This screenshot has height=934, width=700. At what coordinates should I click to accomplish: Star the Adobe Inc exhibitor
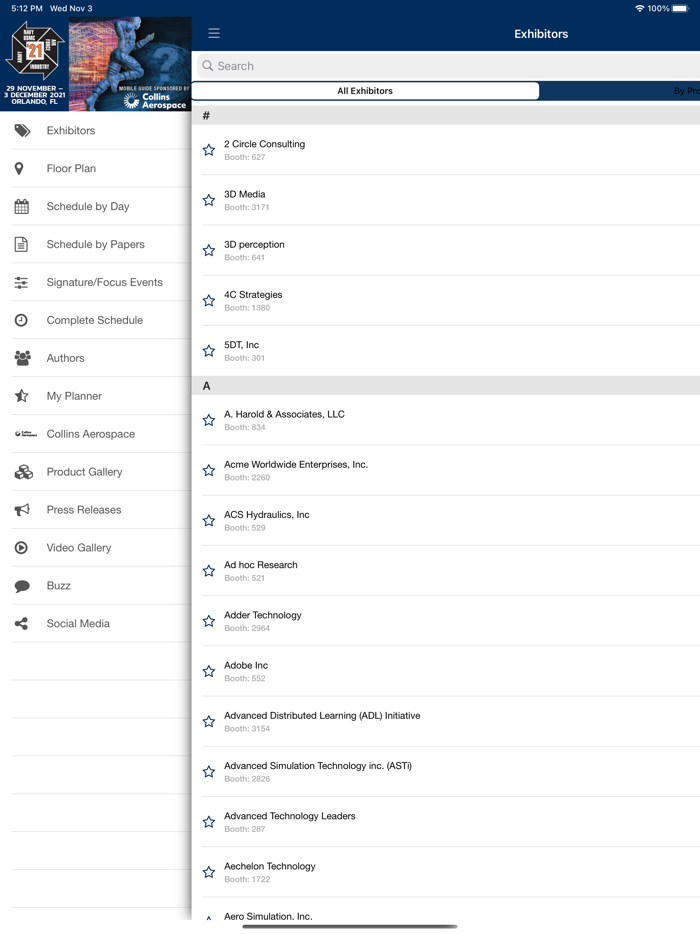pyautogui.click(x=209, y=671)
